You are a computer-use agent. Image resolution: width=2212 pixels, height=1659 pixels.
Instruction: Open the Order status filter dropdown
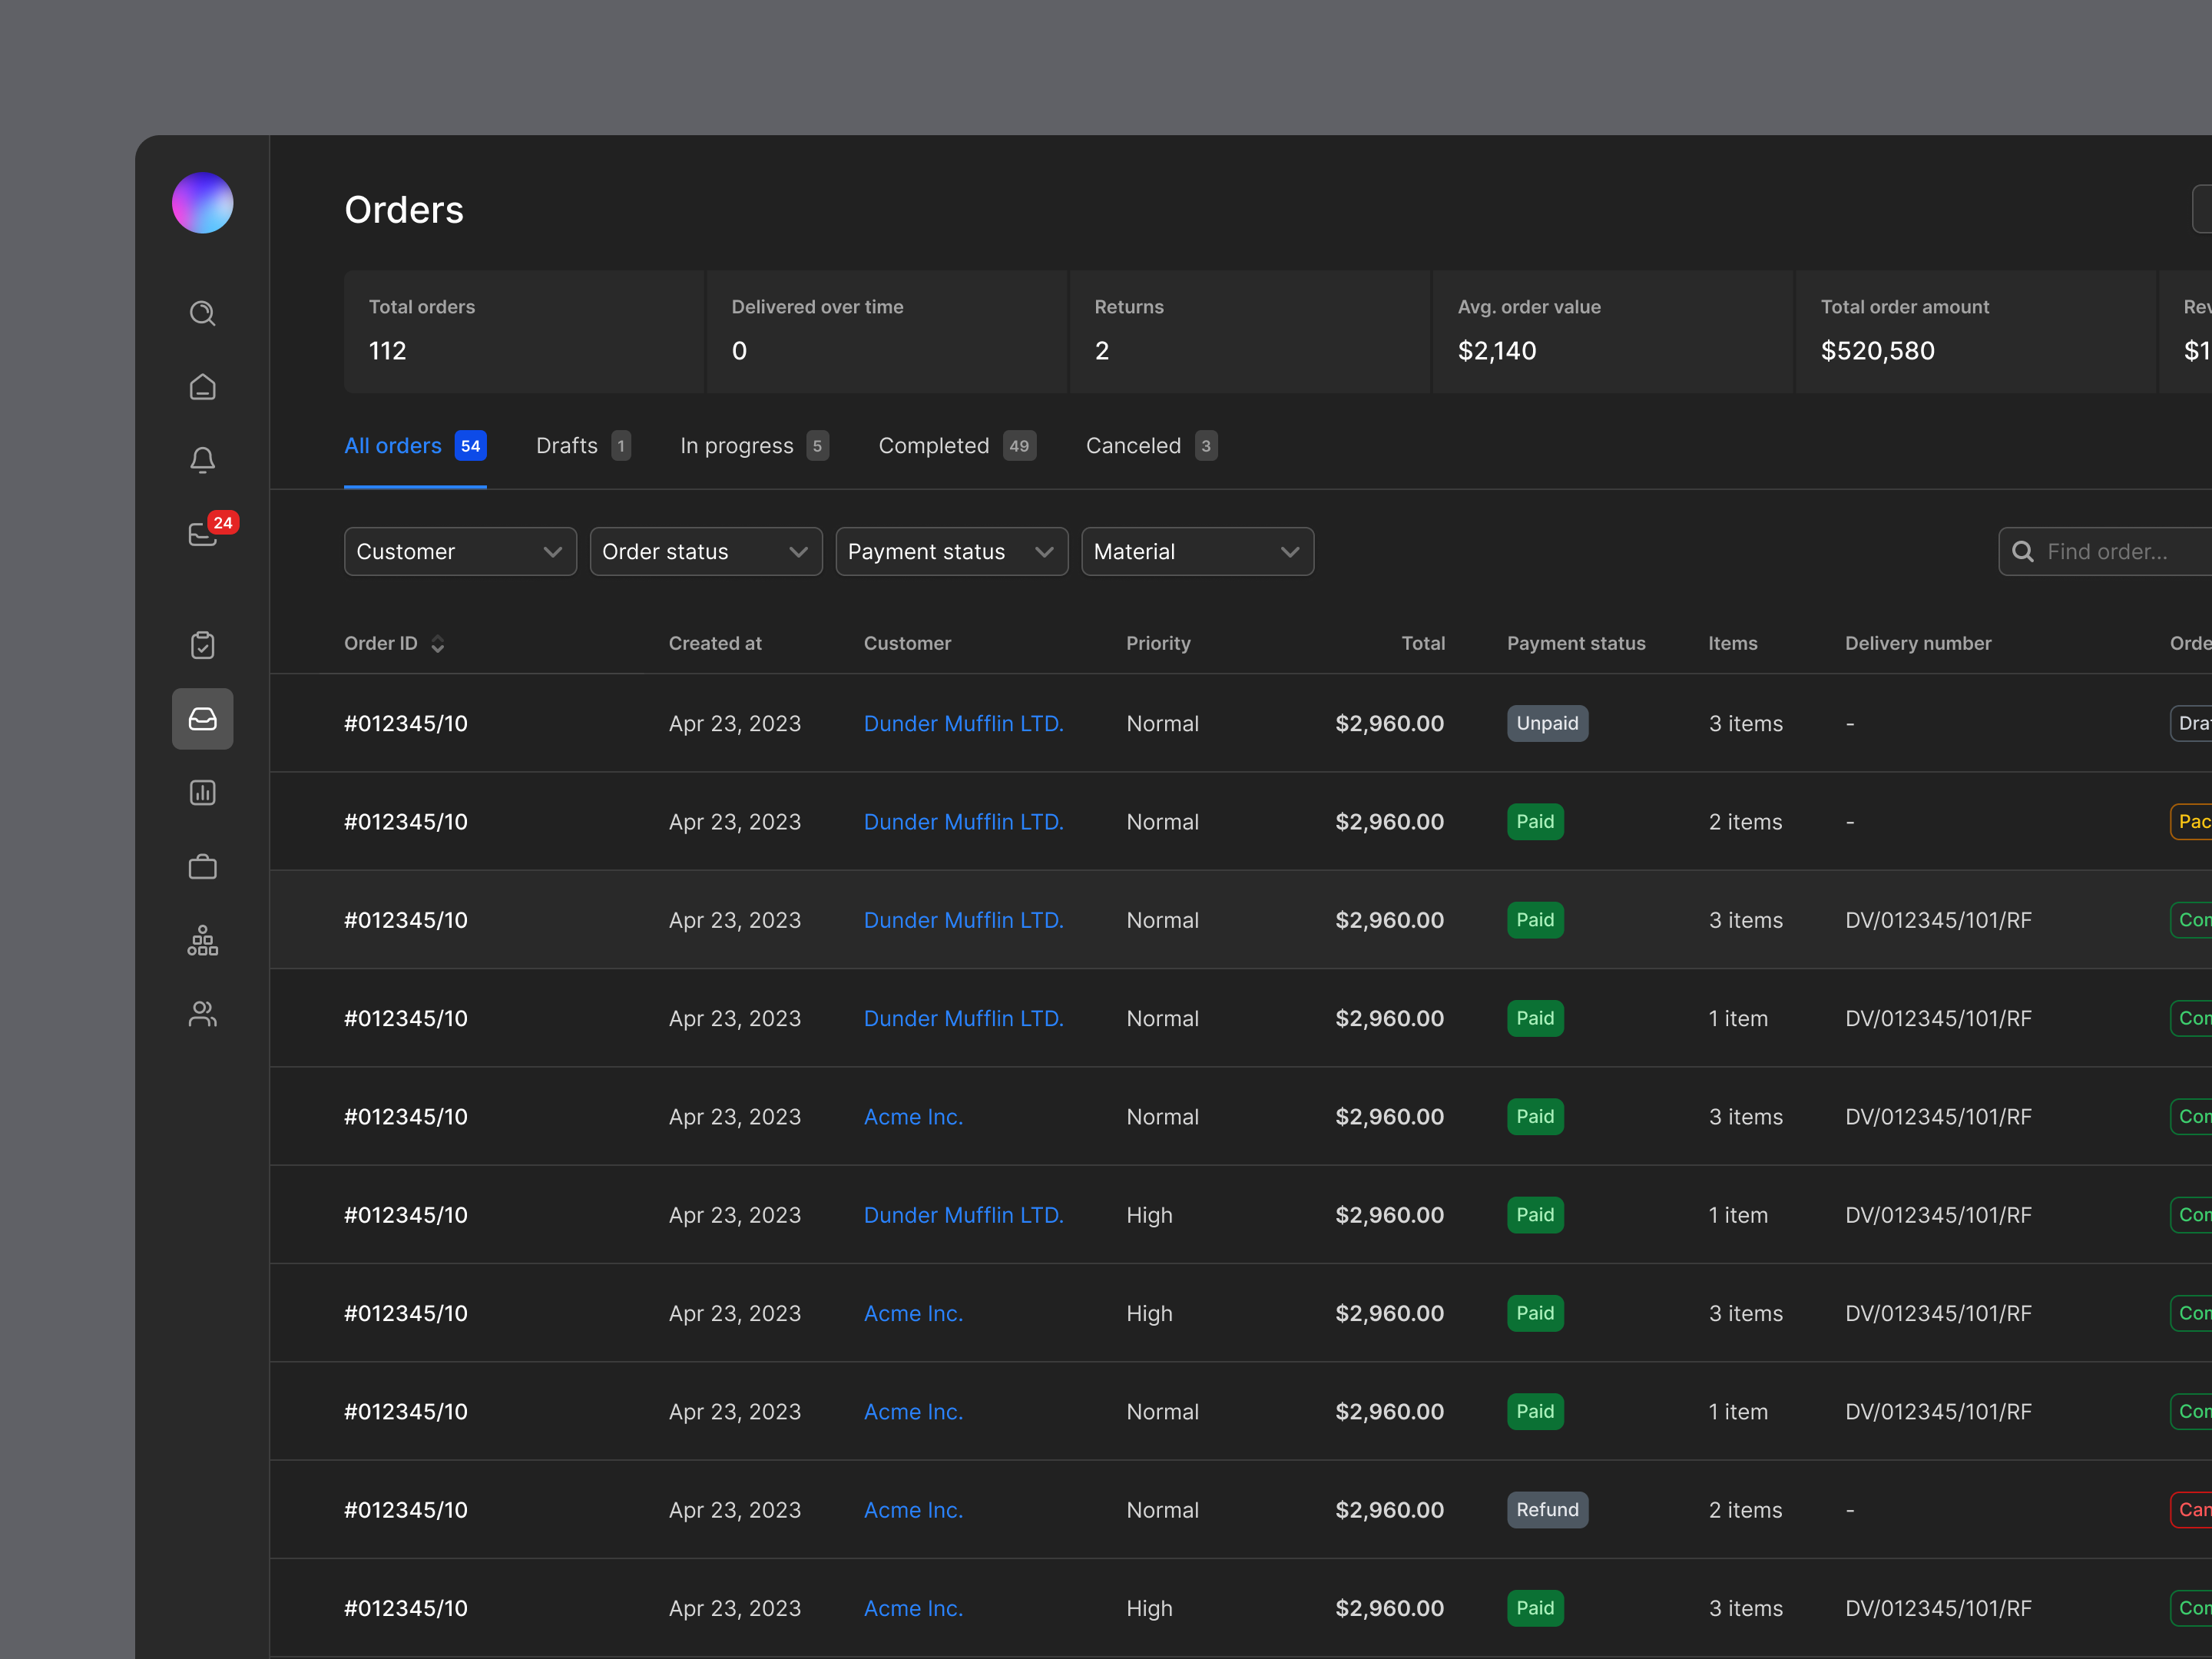706,551
